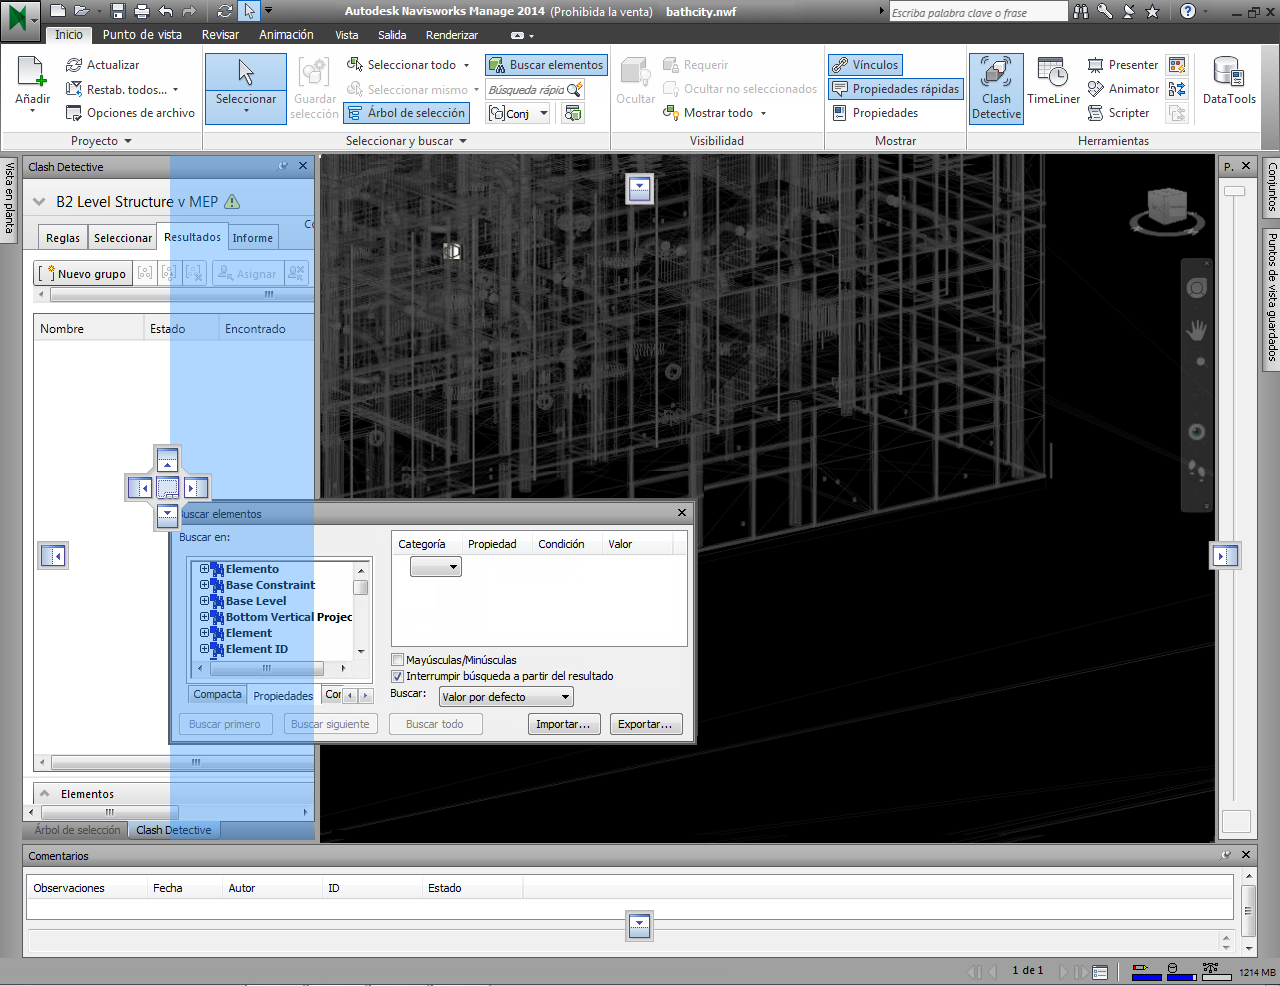Open the Presenter tool
1280x986 pixels.
(1122, 65)
